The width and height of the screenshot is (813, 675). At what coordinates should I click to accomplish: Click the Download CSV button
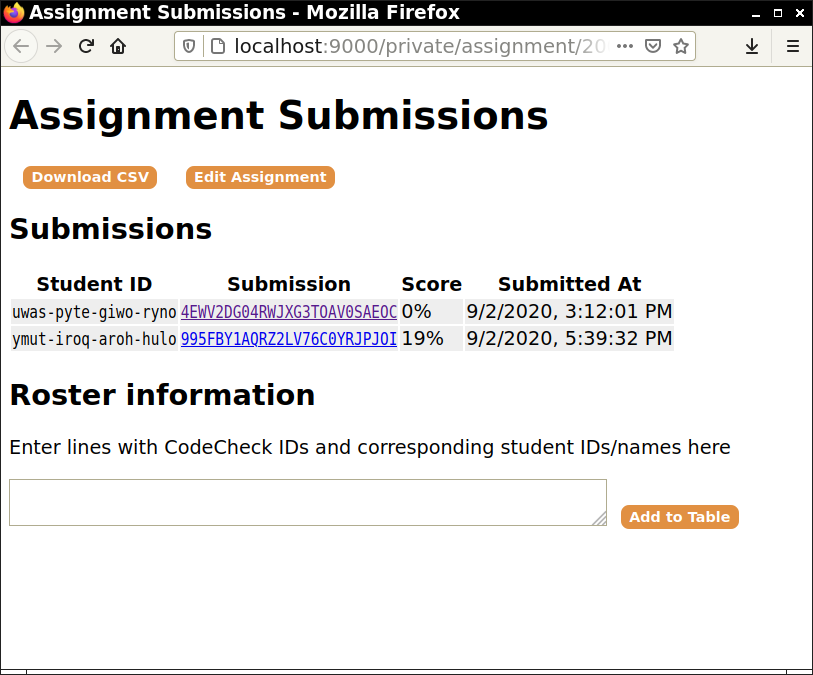[x=90, y=177]
